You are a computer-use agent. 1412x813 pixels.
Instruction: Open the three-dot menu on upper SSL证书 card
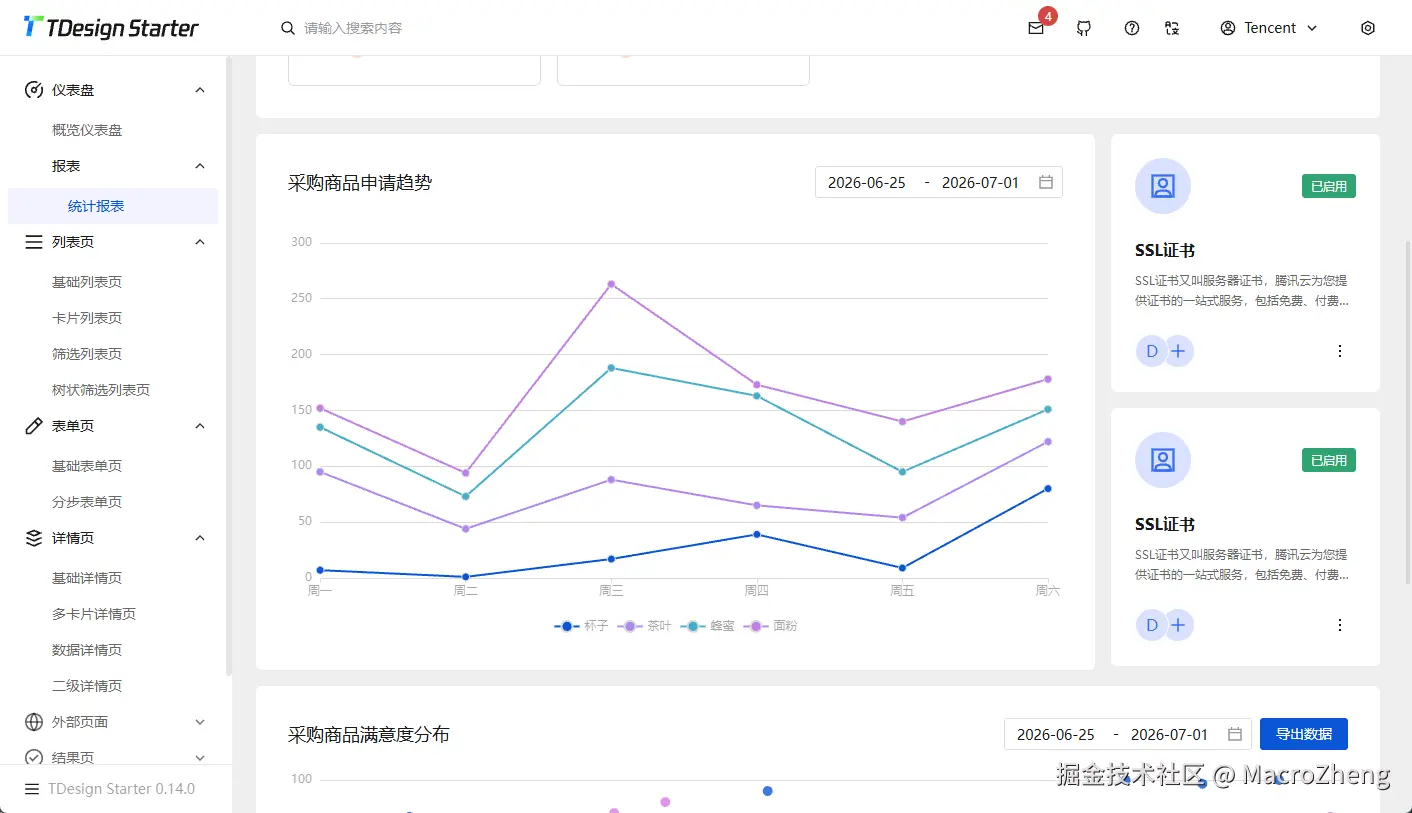point(1340,351)
